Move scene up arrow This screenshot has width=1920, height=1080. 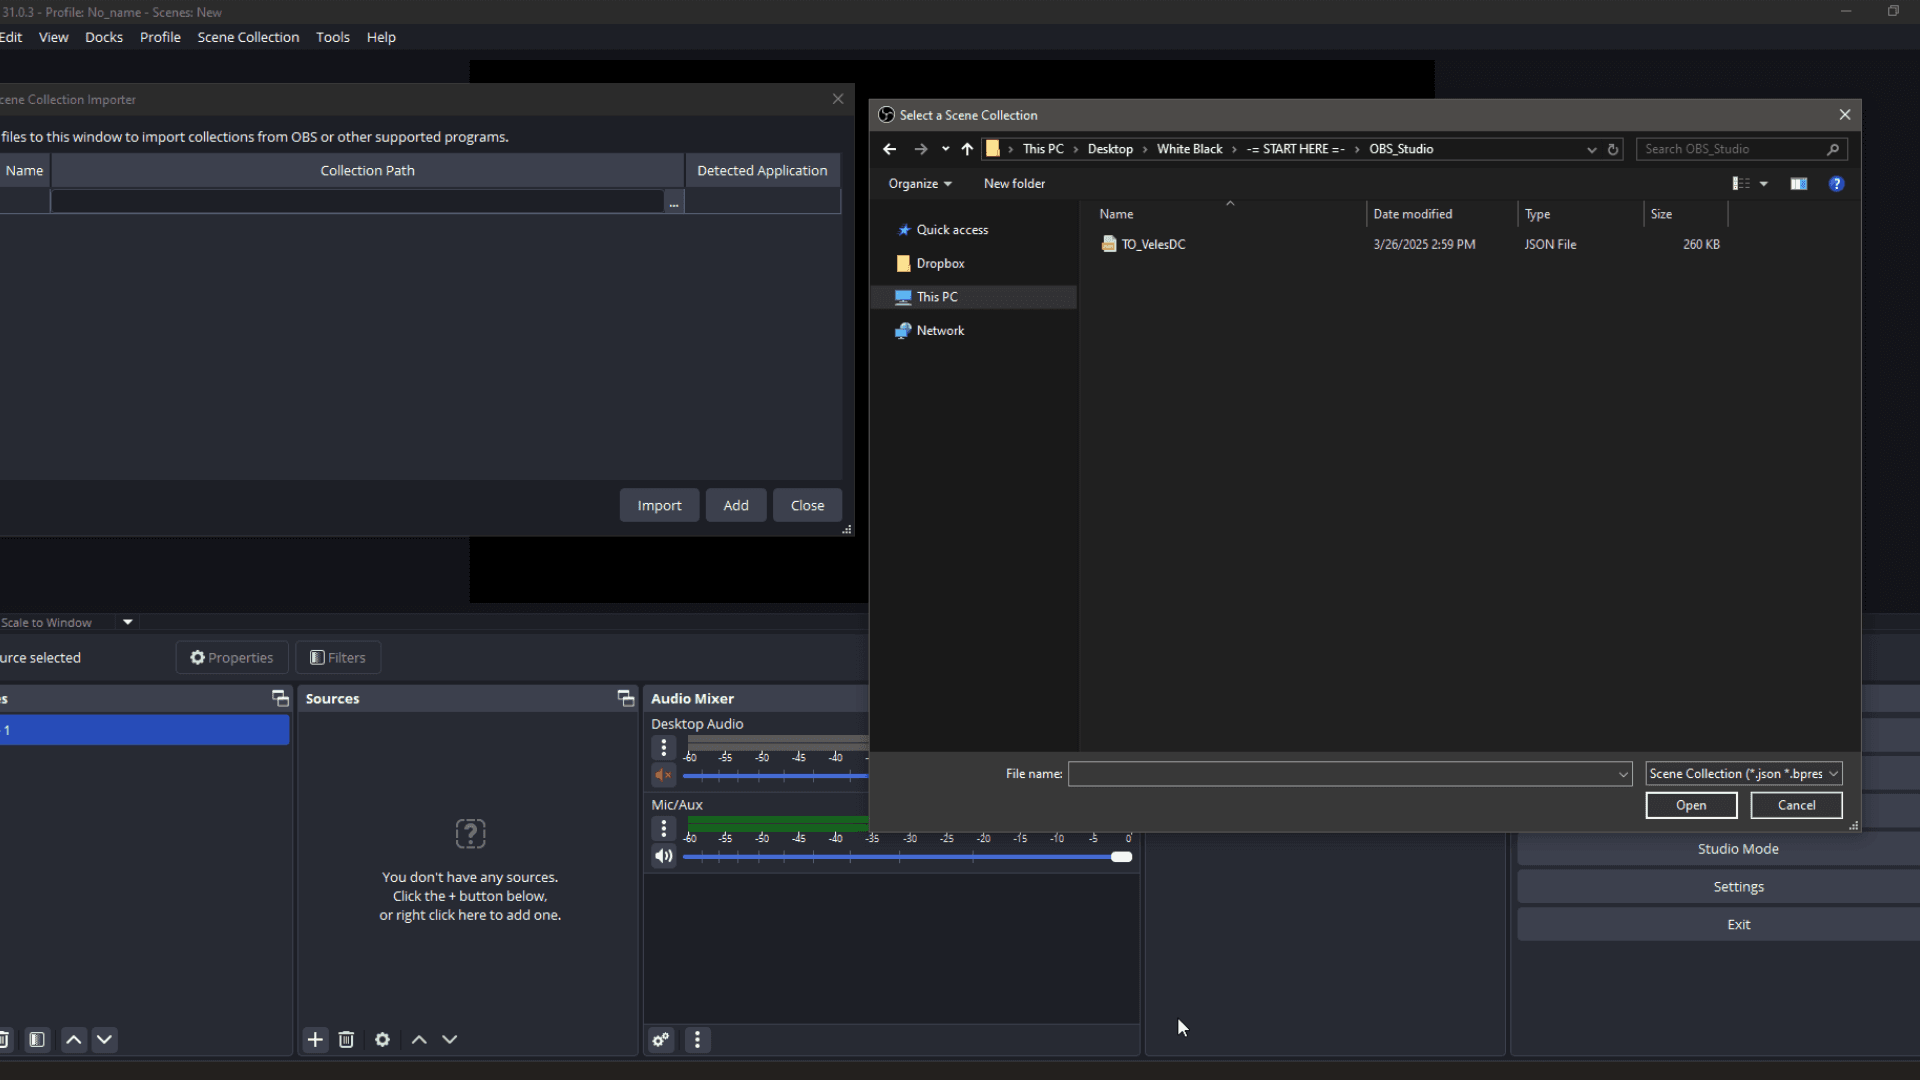[x=74, y=1041]
